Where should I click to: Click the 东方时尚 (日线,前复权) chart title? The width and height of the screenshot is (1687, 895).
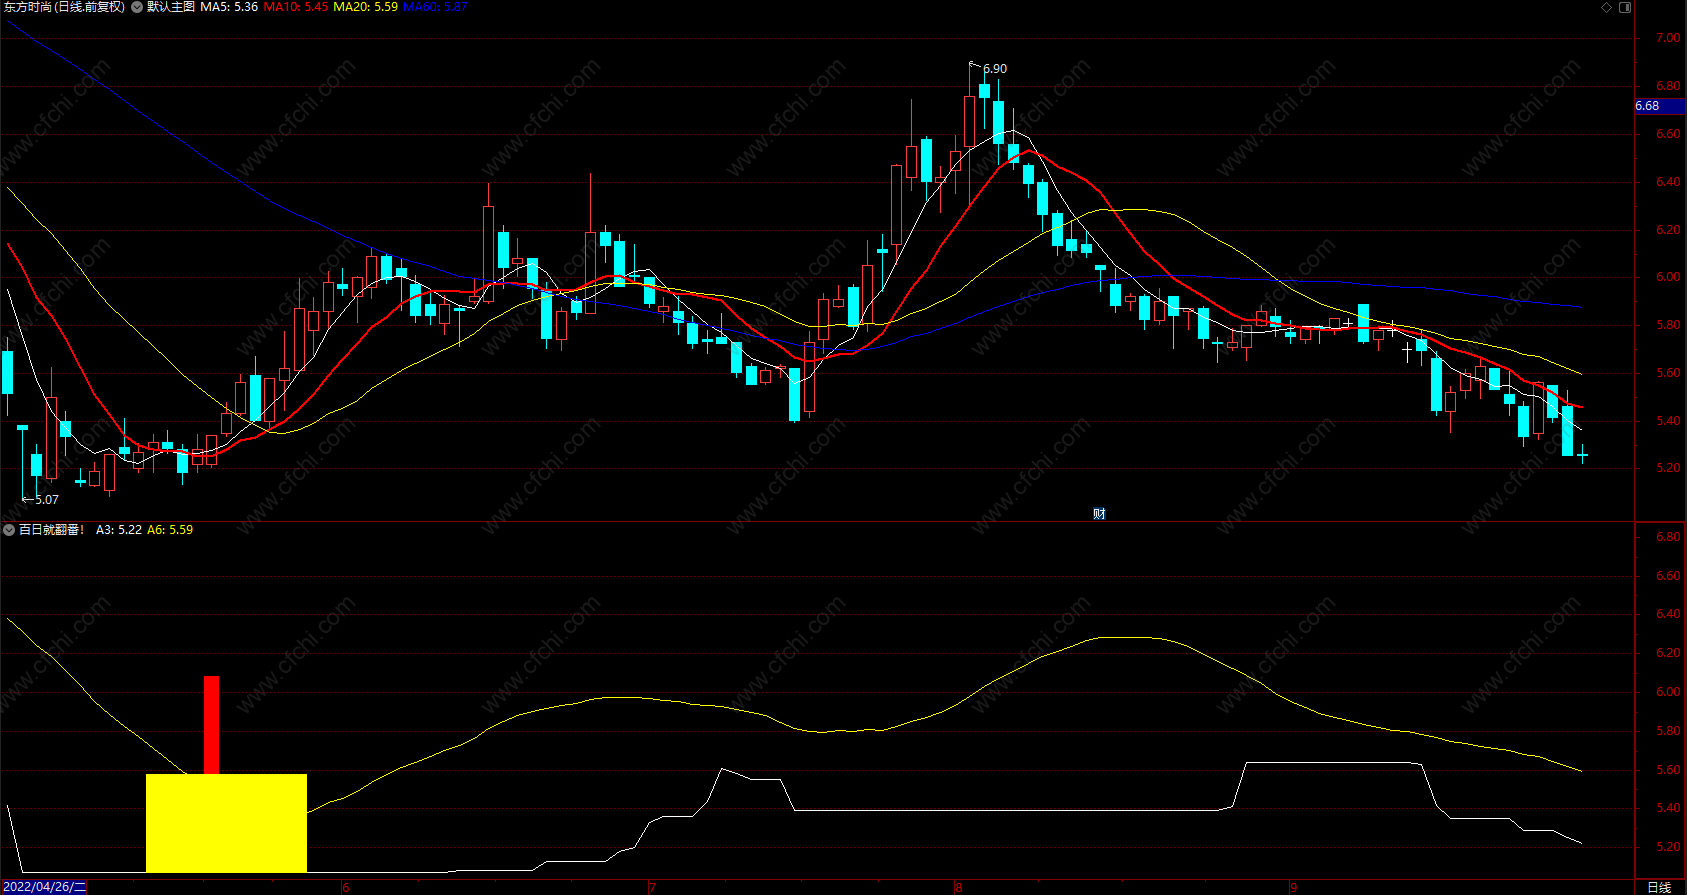64,7
